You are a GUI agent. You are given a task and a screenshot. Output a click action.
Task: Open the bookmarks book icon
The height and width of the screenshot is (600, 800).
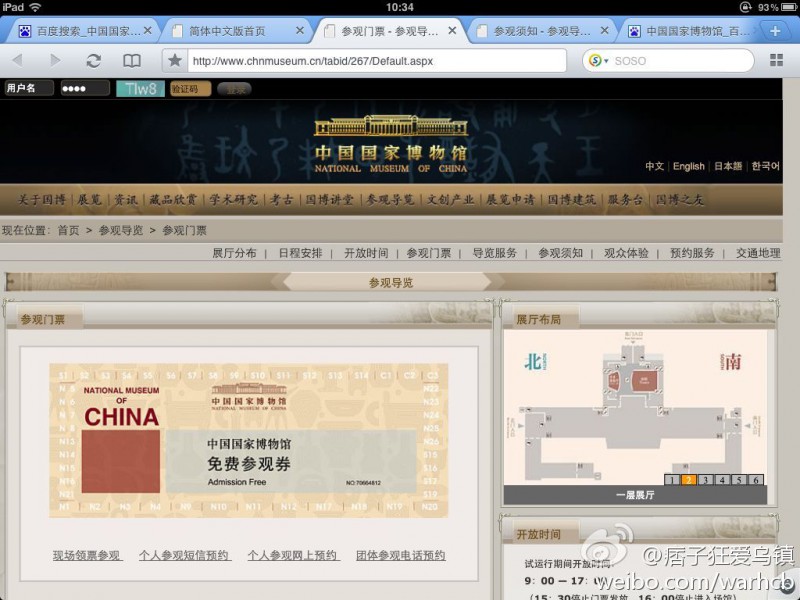pyautogui.click(x=132, y=61)
